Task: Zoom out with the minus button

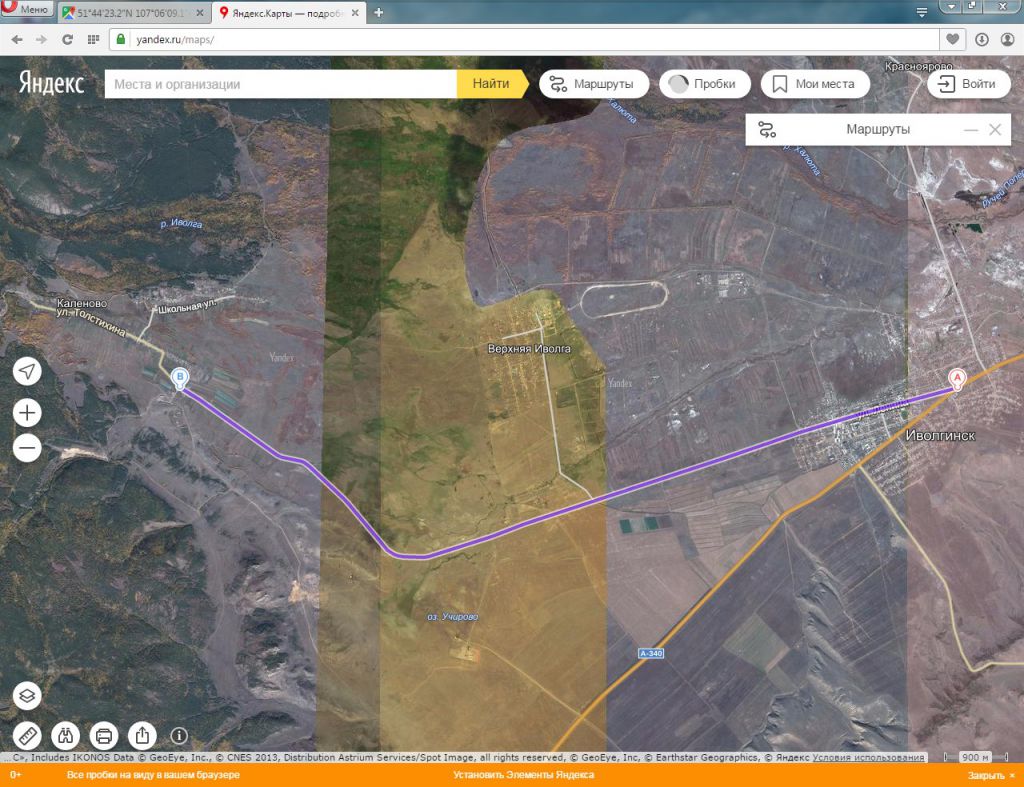Action: (28, 448)
